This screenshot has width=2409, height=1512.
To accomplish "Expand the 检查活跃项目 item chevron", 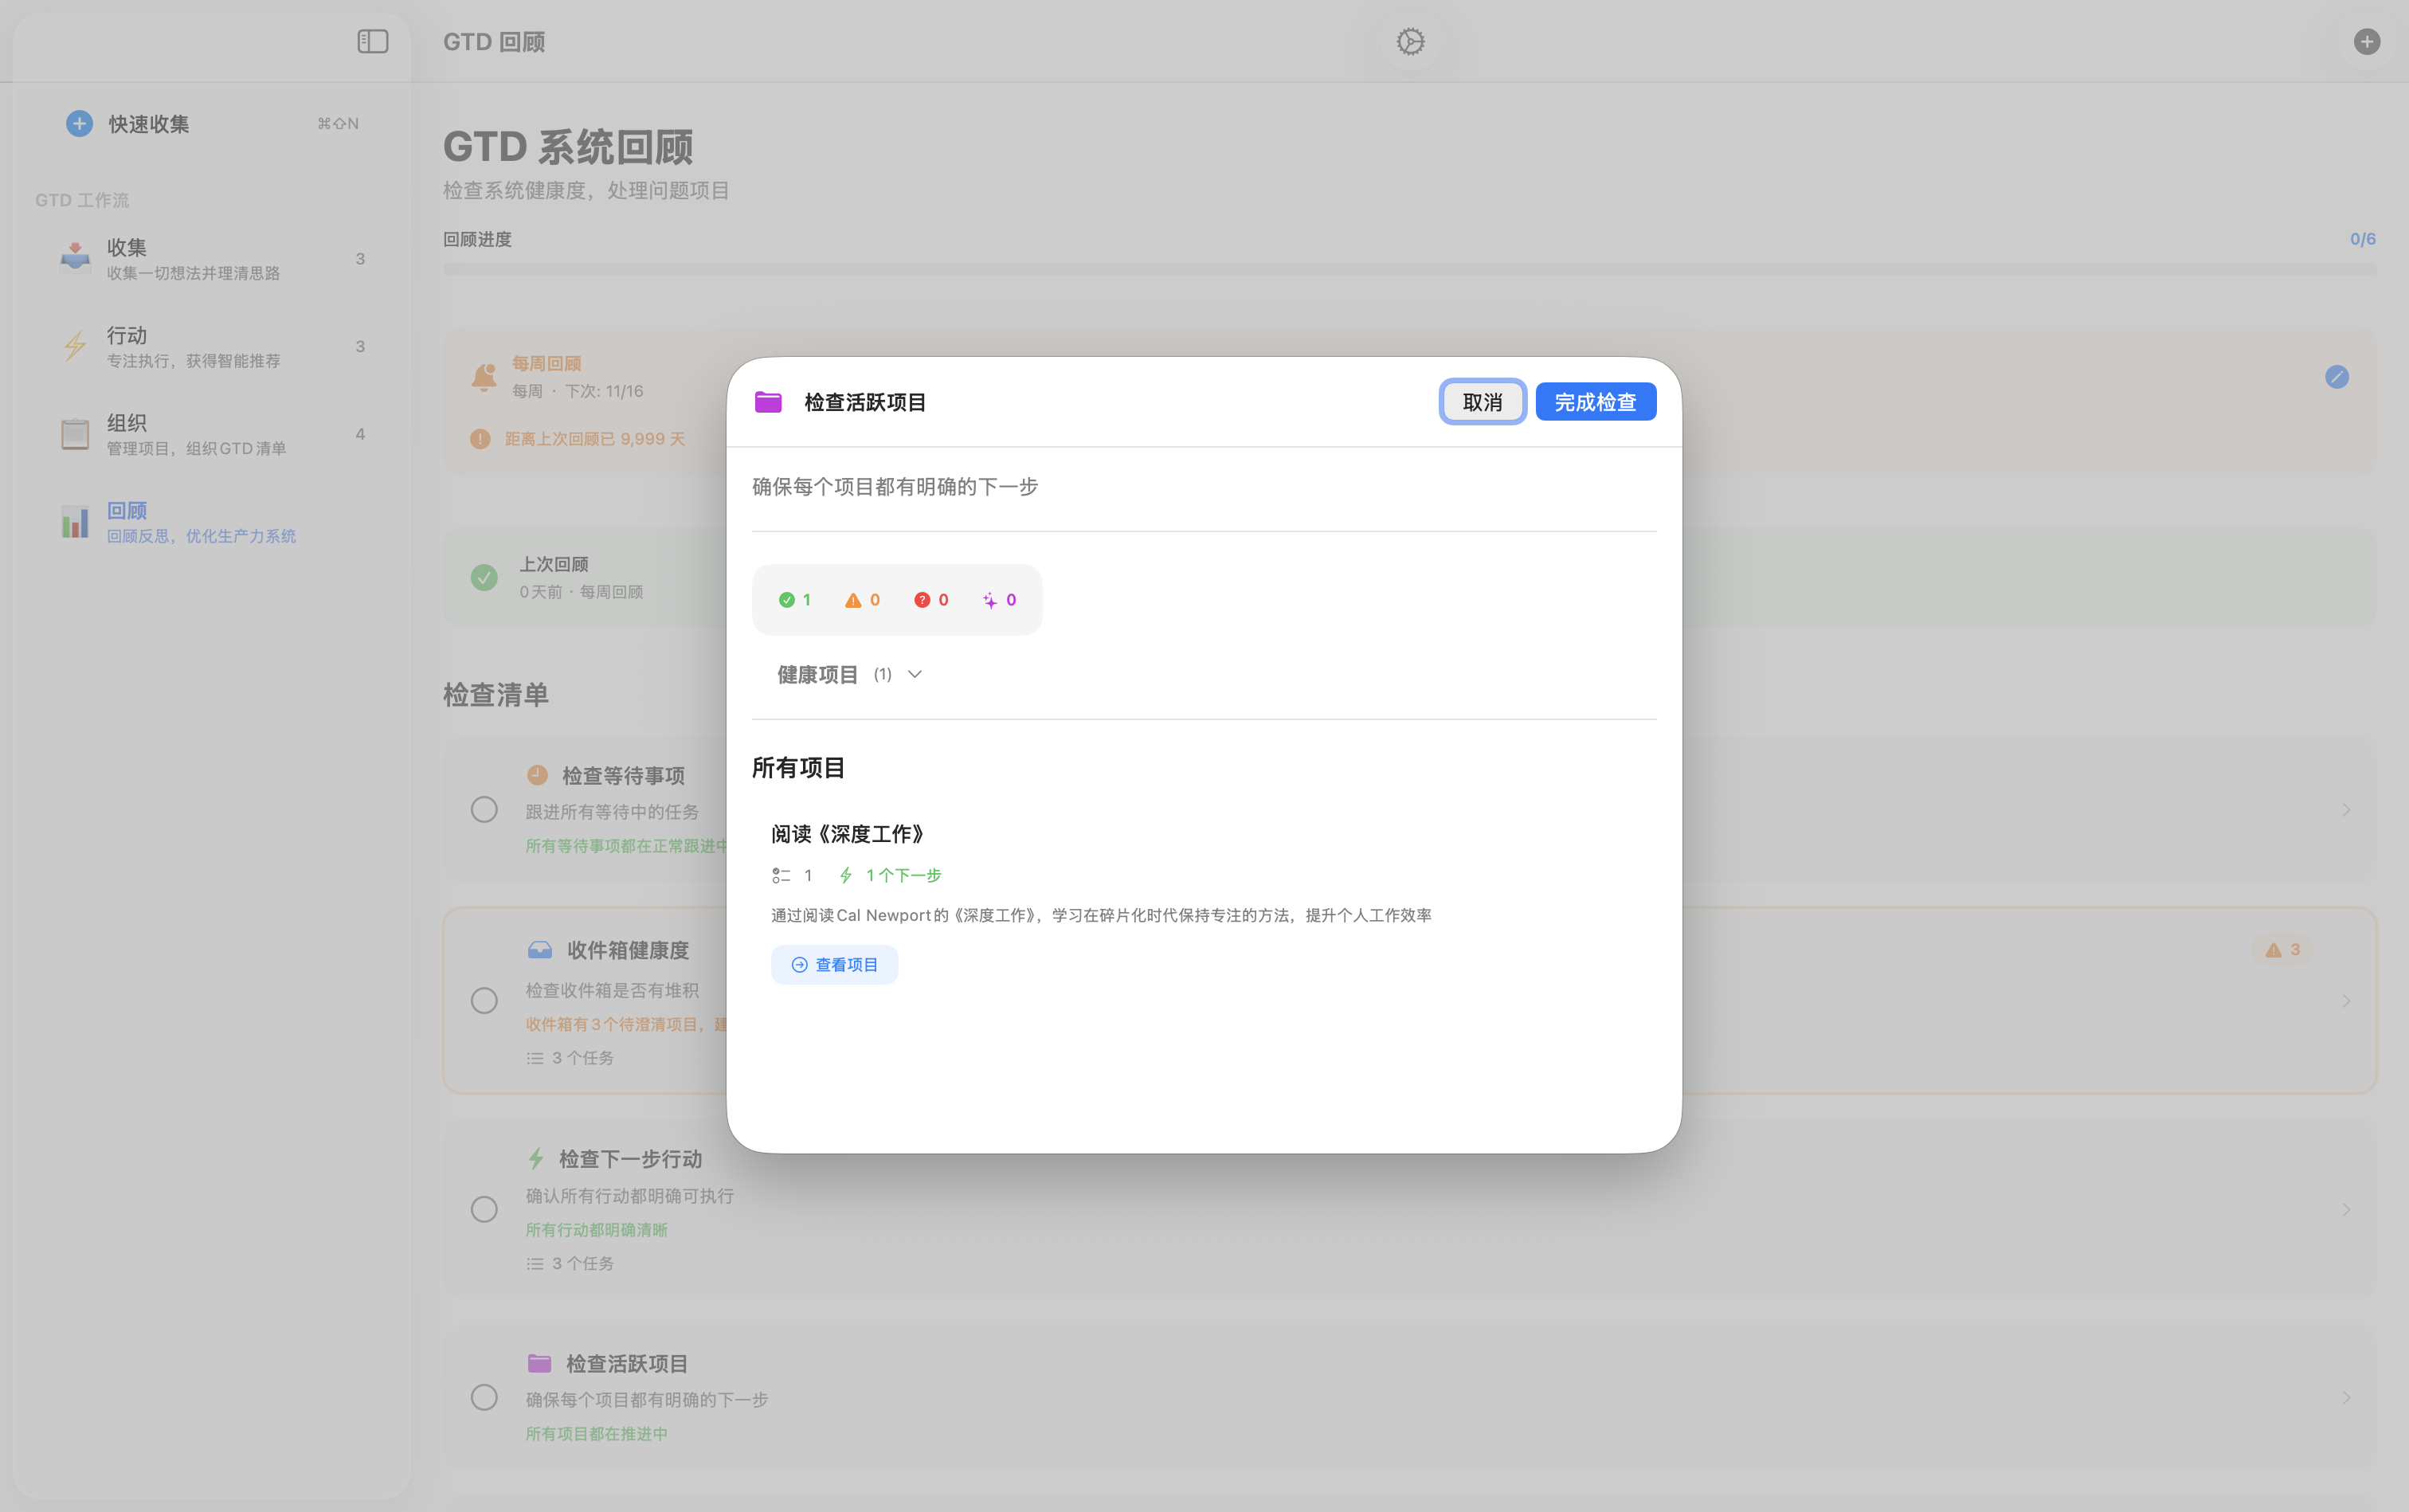I will (2346, 1397).
